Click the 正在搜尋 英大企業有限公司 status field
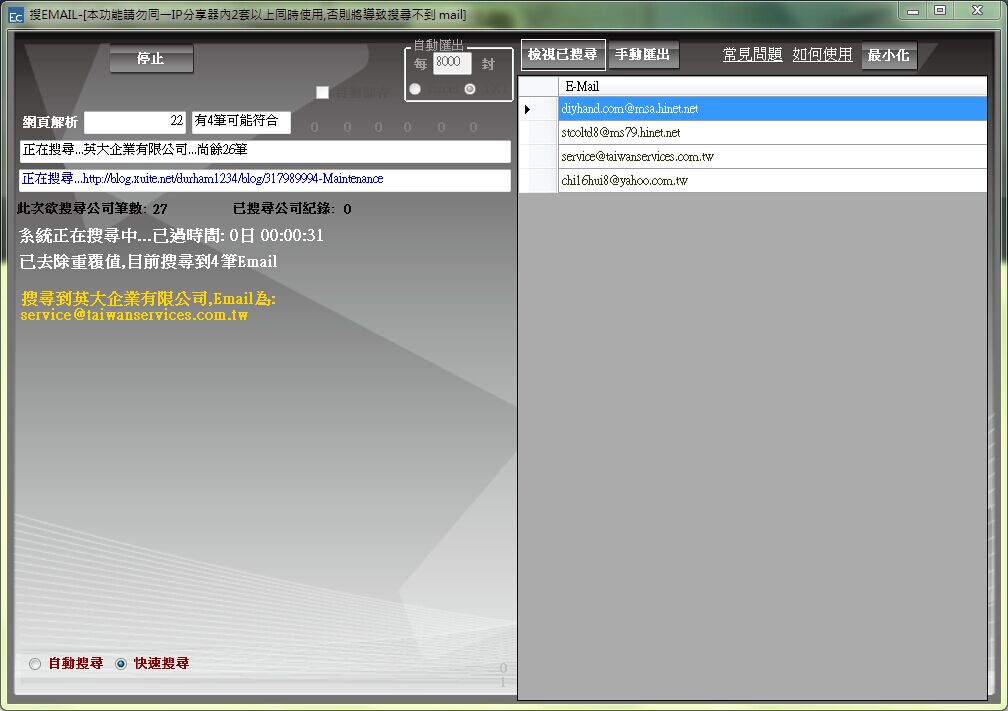The image size is (1008, 711). click(x=265, y=151)
